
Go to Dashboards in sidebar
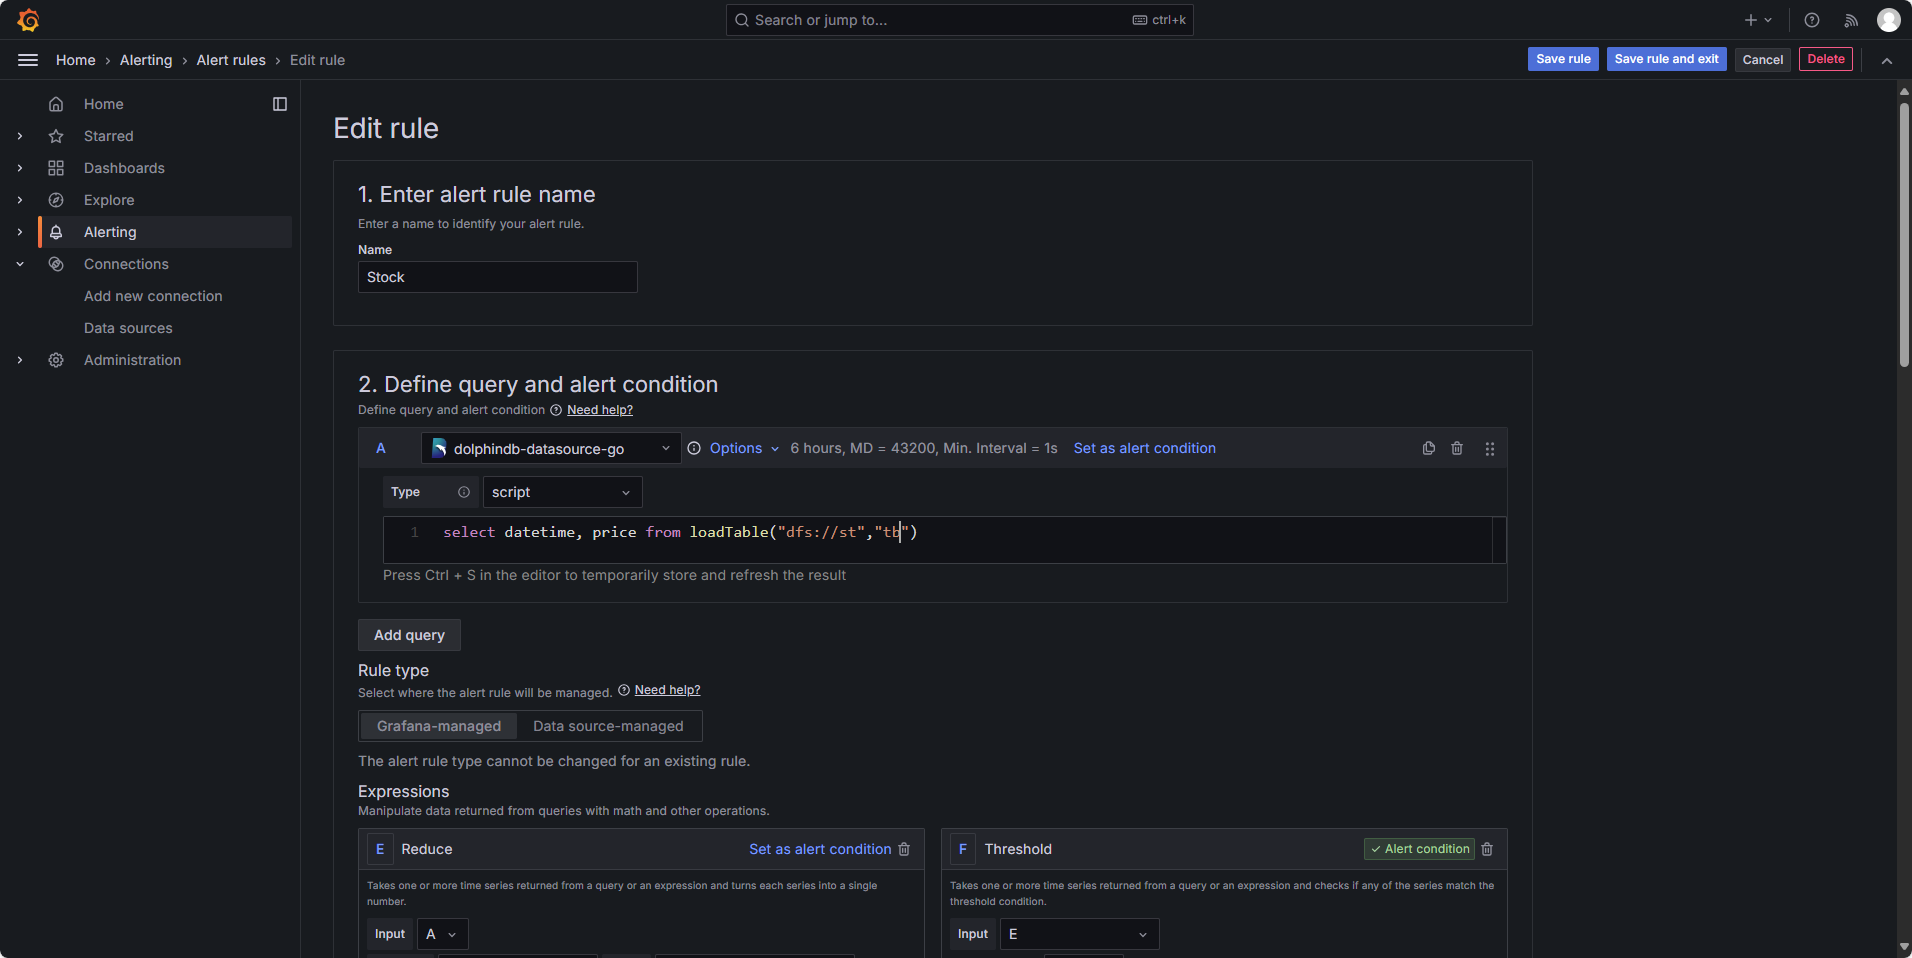(x=124, y=168)
